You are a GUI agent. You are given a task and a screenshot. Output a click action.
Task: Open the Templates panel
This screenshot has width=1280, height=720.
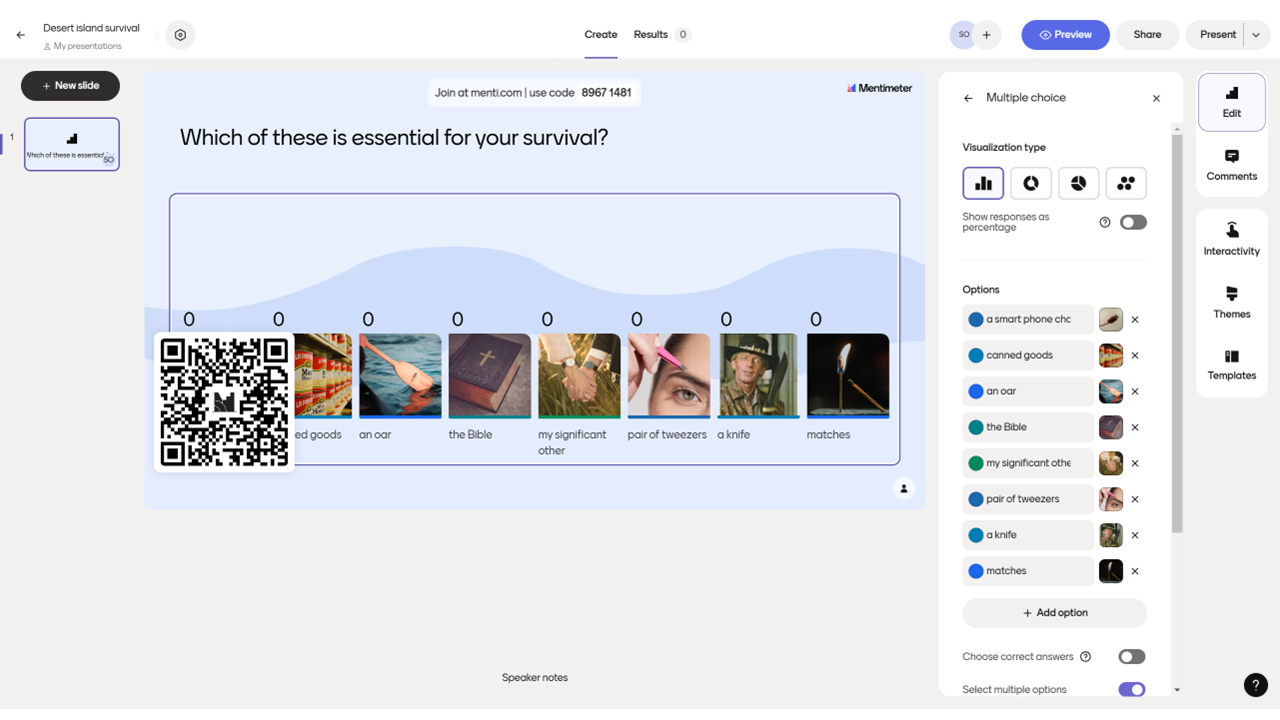coord(1231,364)
